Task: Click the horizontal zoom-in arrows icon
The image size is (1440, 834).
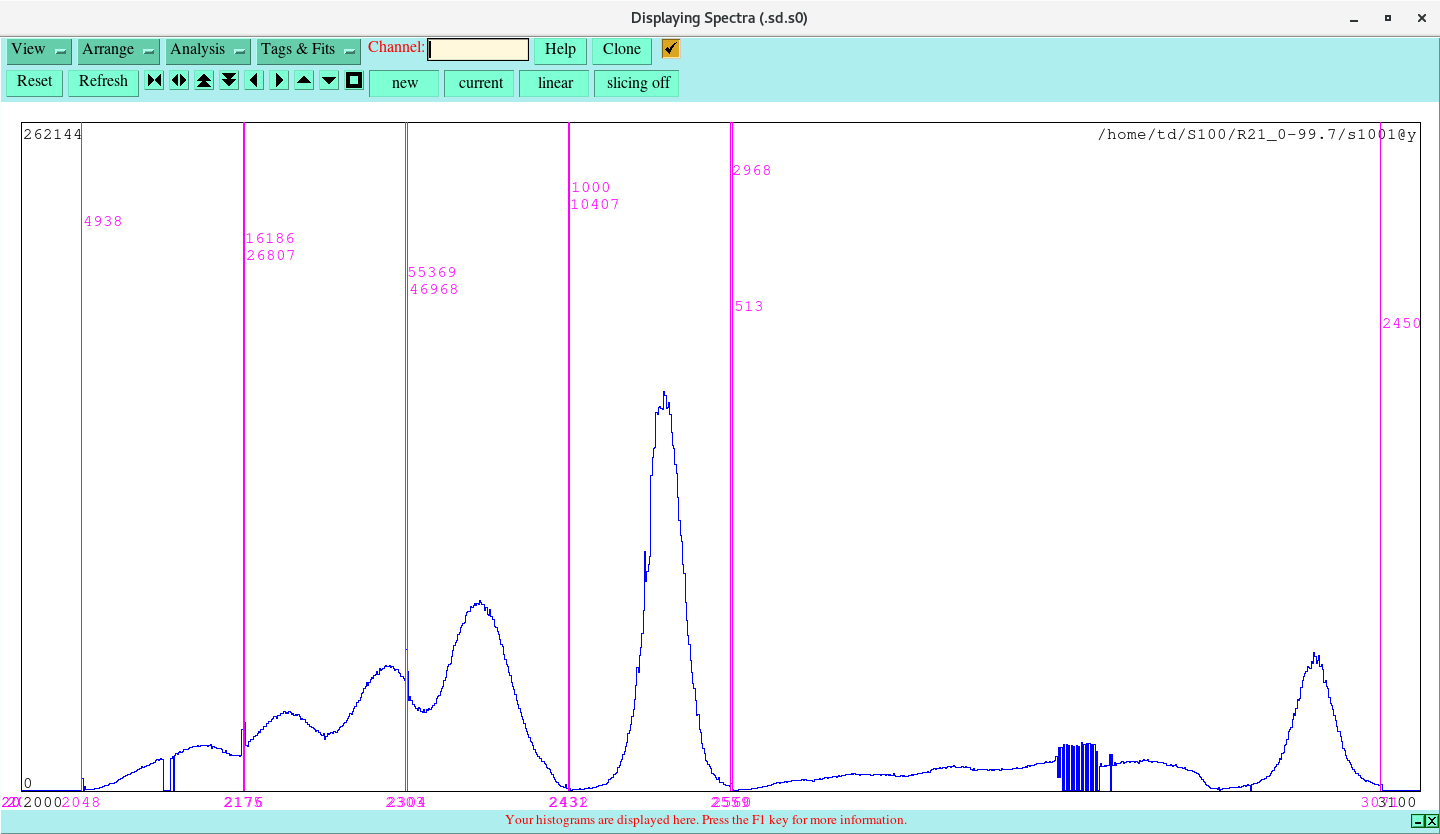Action: (178, 80)
